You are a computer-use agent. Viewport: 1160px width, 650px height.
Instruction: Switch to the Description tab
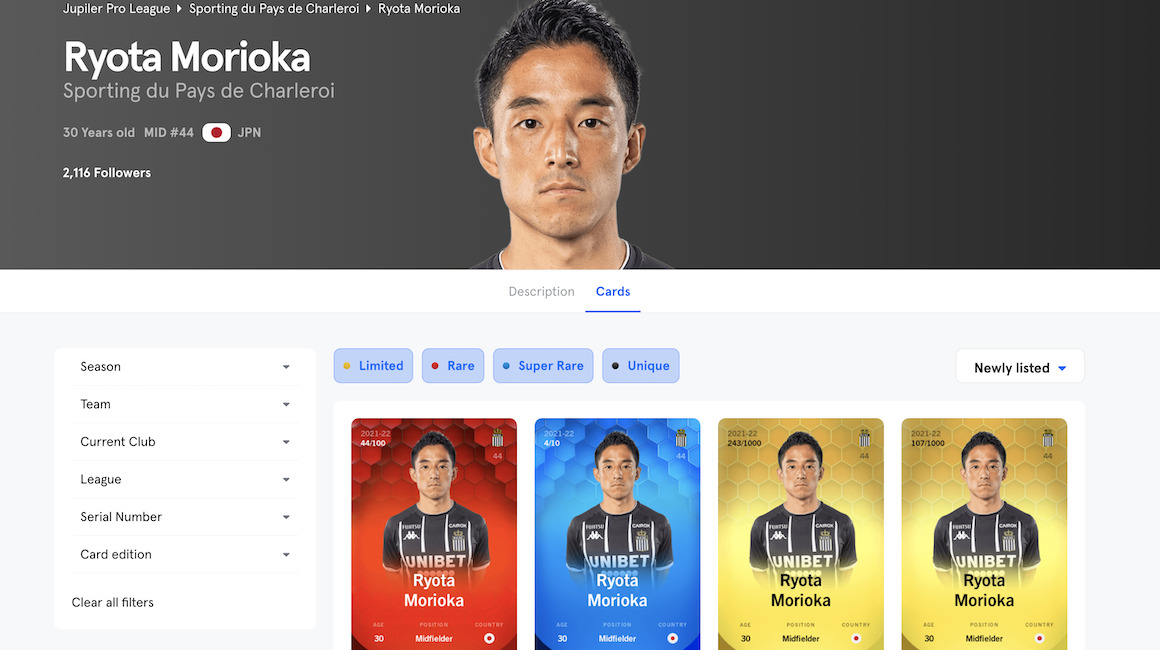542,291
